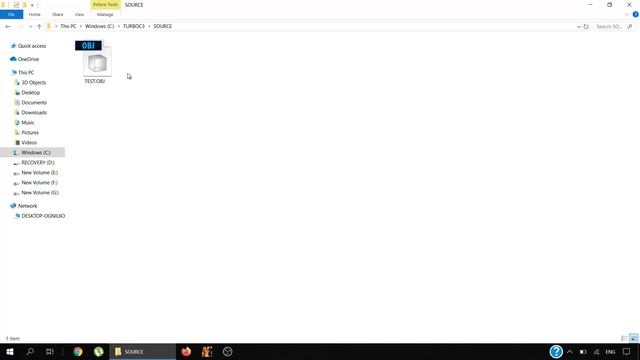
Task: Click the search magnifier icon in Explorer
Action: click(630, 27)
